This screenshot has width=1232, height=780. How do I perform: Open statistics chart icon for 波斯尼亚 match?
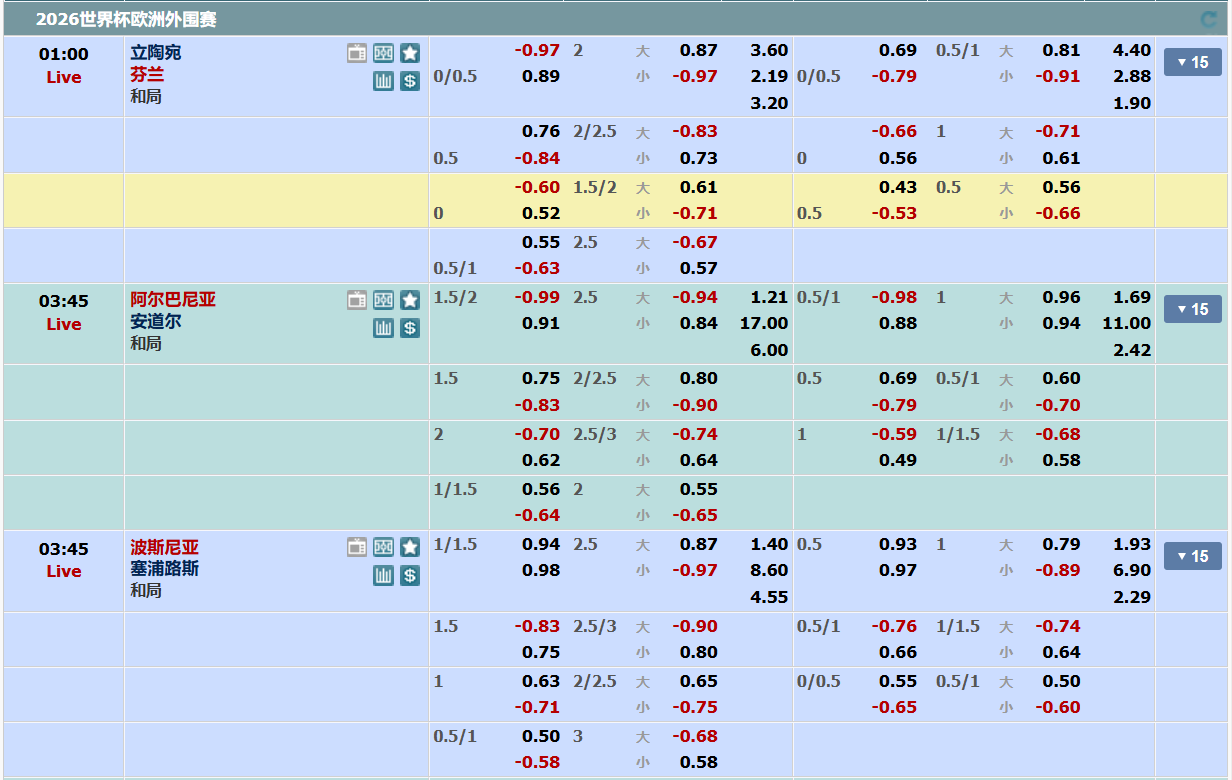383,575
